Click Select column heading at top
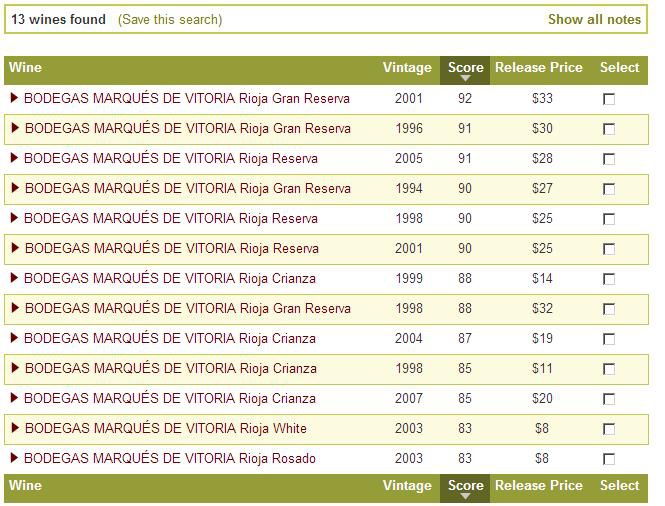 click(619, 67)
